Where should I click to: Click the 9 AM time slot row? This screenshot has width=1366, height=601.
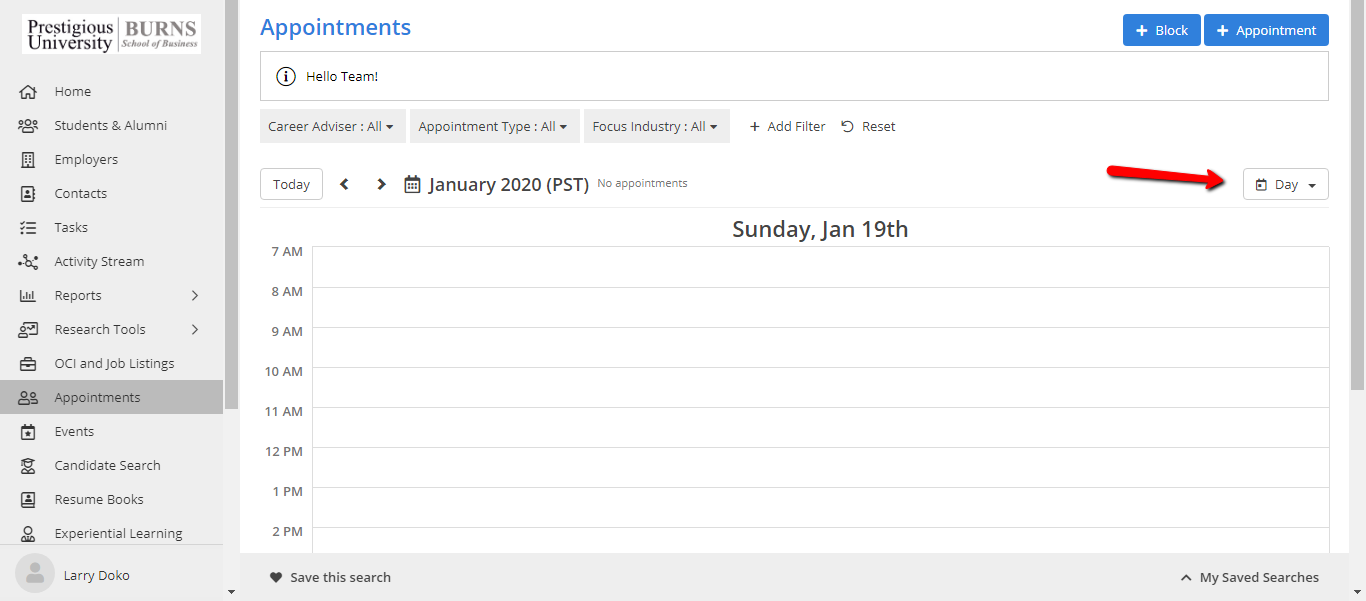coord(820,347)
